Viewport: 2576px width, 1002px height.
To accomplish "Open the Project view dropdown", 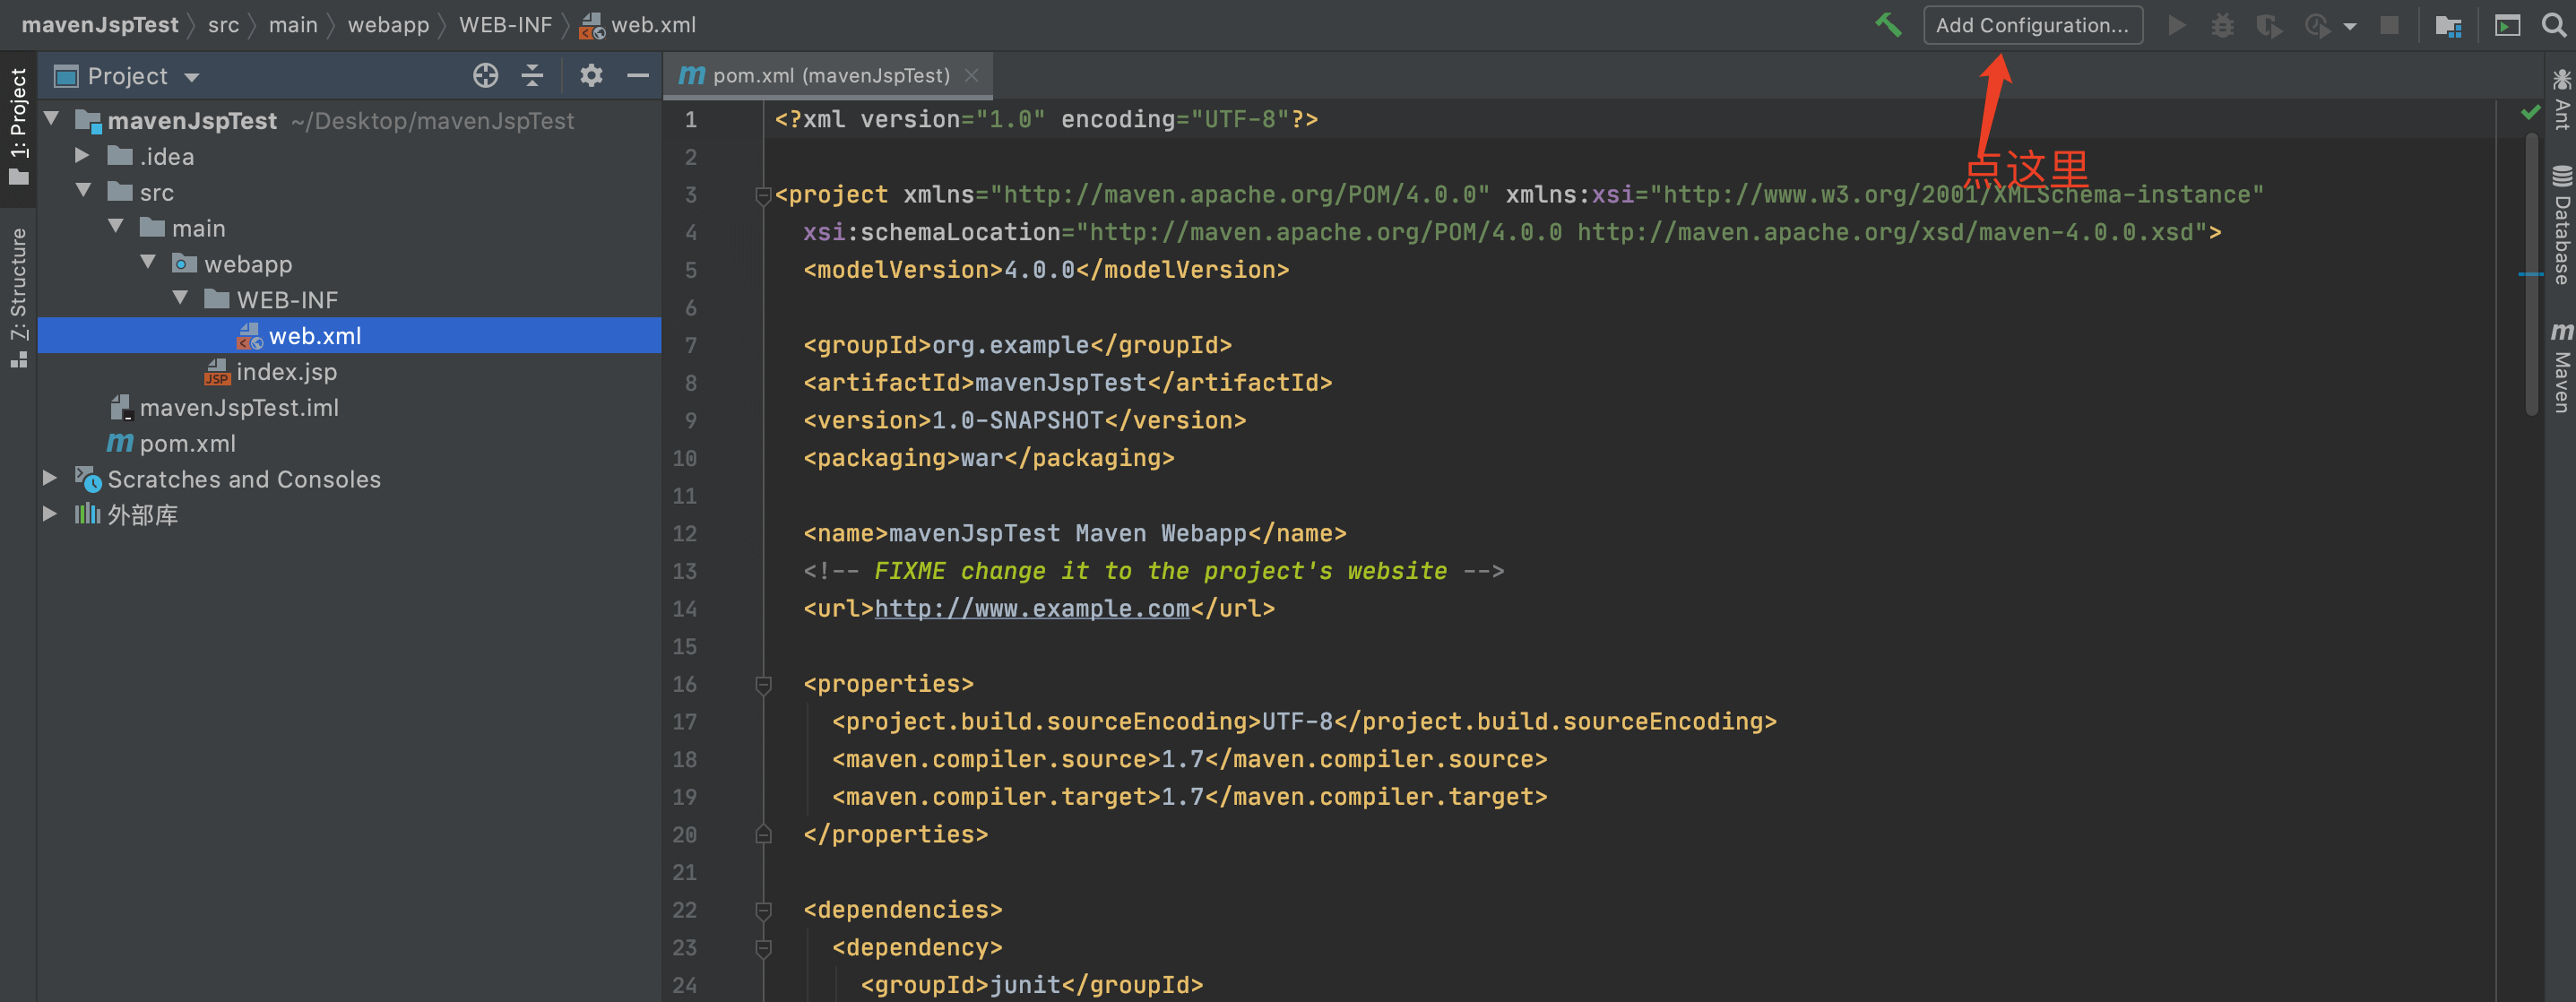I will pyautogui.click(x=191, y=77).
